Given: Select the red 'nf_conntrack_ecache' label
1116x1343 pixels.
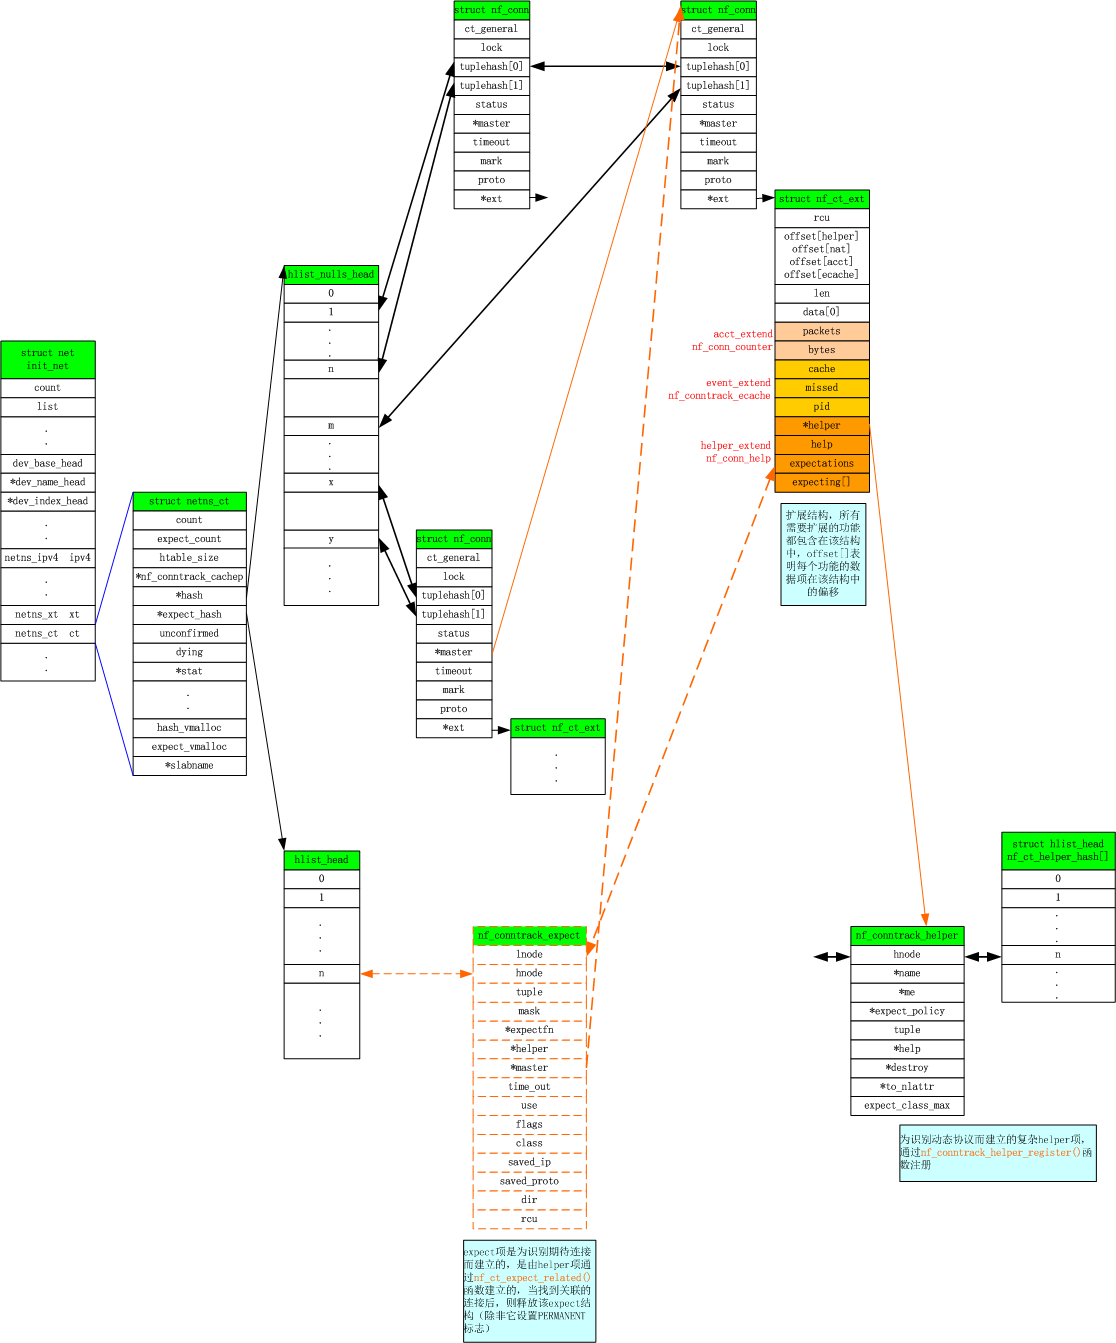Looking at the screenshot, I should (720, 396).
